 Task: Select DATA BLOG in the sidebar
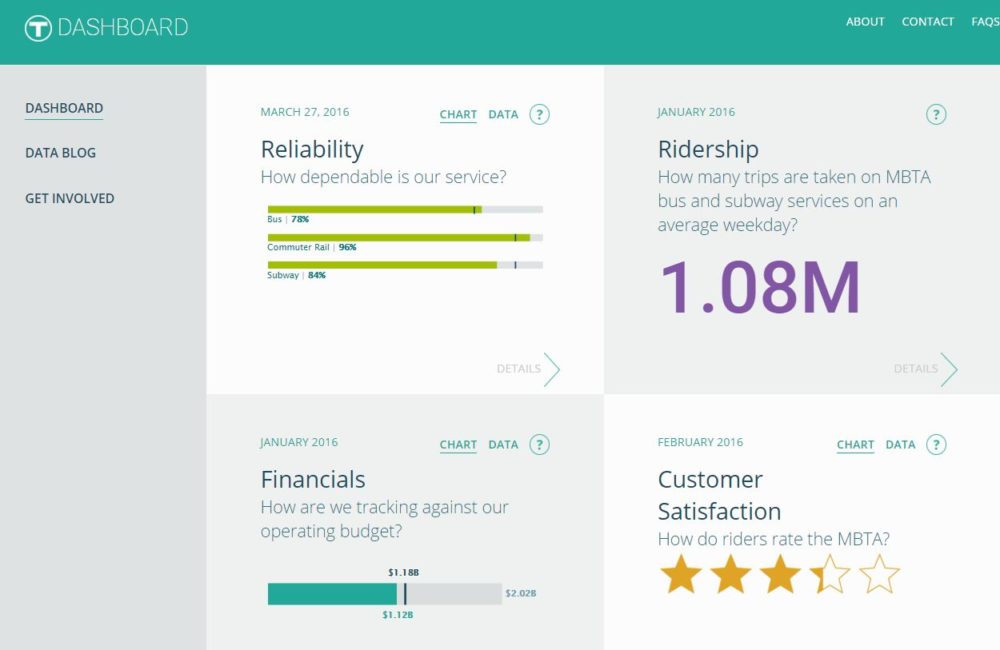[60, 152]
